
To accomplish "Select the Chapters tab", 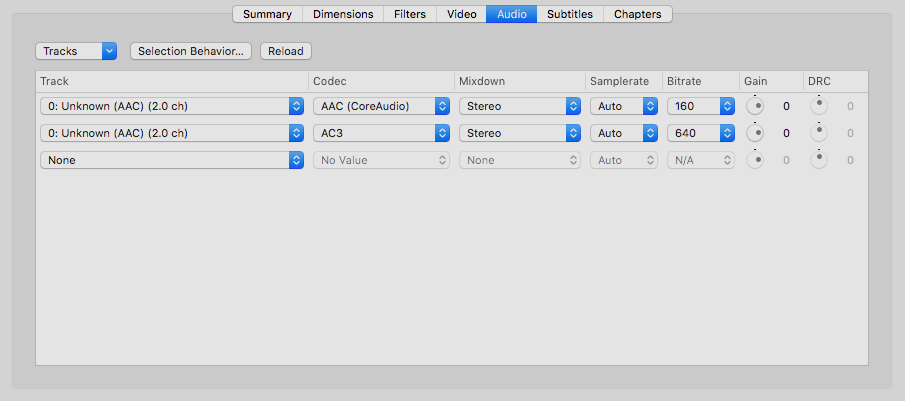I will point(637,14).
